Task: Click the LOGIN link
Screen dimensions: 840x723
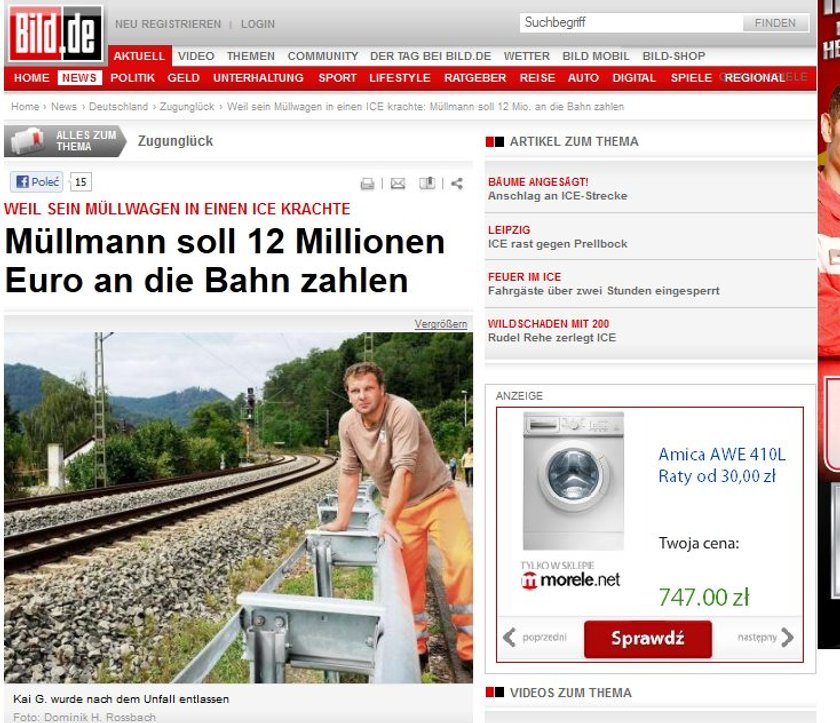Action: coord(258,24)
